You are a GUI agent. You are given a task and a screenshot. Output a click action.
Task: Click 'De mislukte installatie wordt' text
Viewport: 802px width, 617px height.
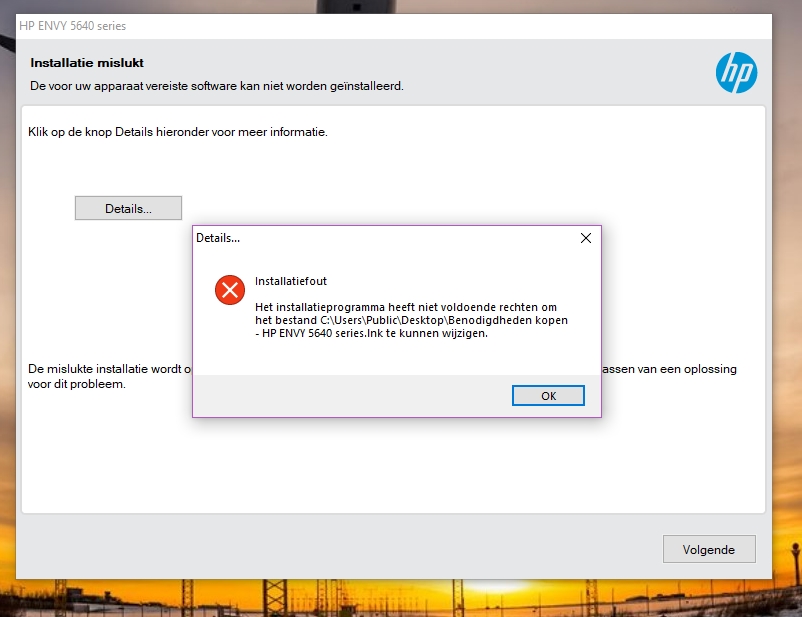point(109,369)
